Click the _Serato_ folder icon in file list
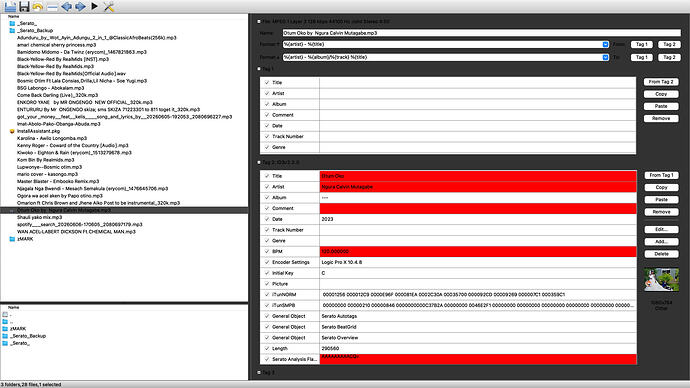Viewport: 690px width, 388px height. coord(12,23)
